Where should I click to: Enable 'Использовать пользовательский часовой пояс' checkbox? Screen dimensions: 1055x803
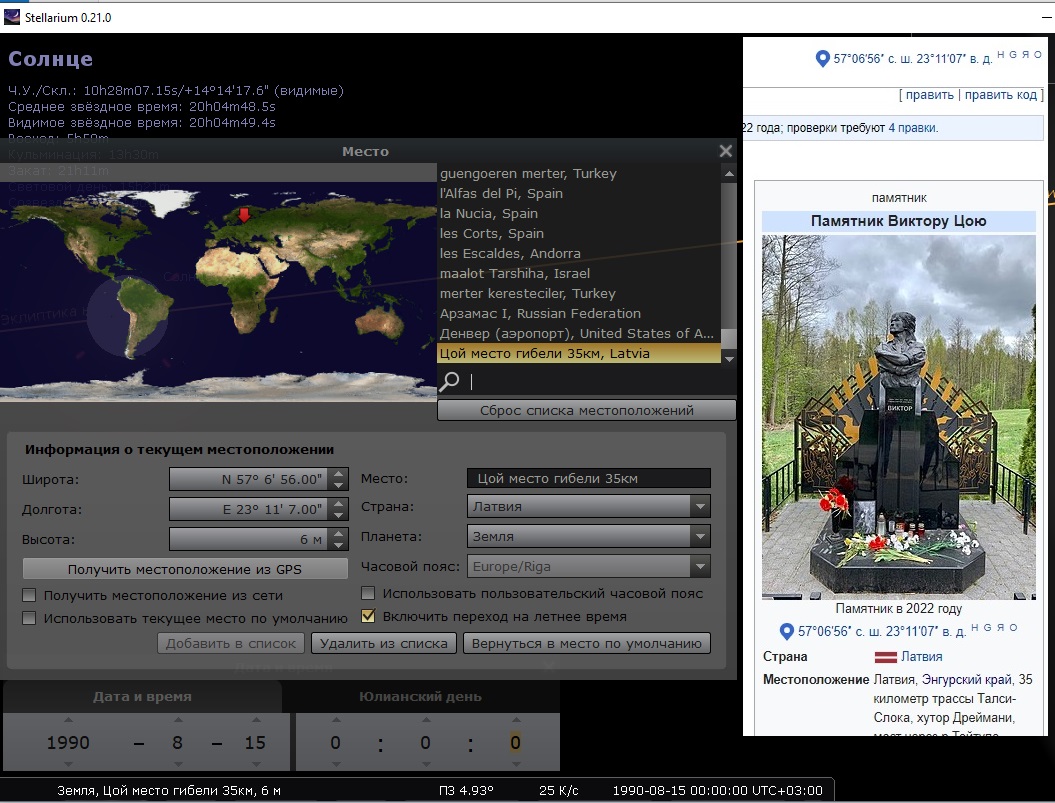point(368,593)
